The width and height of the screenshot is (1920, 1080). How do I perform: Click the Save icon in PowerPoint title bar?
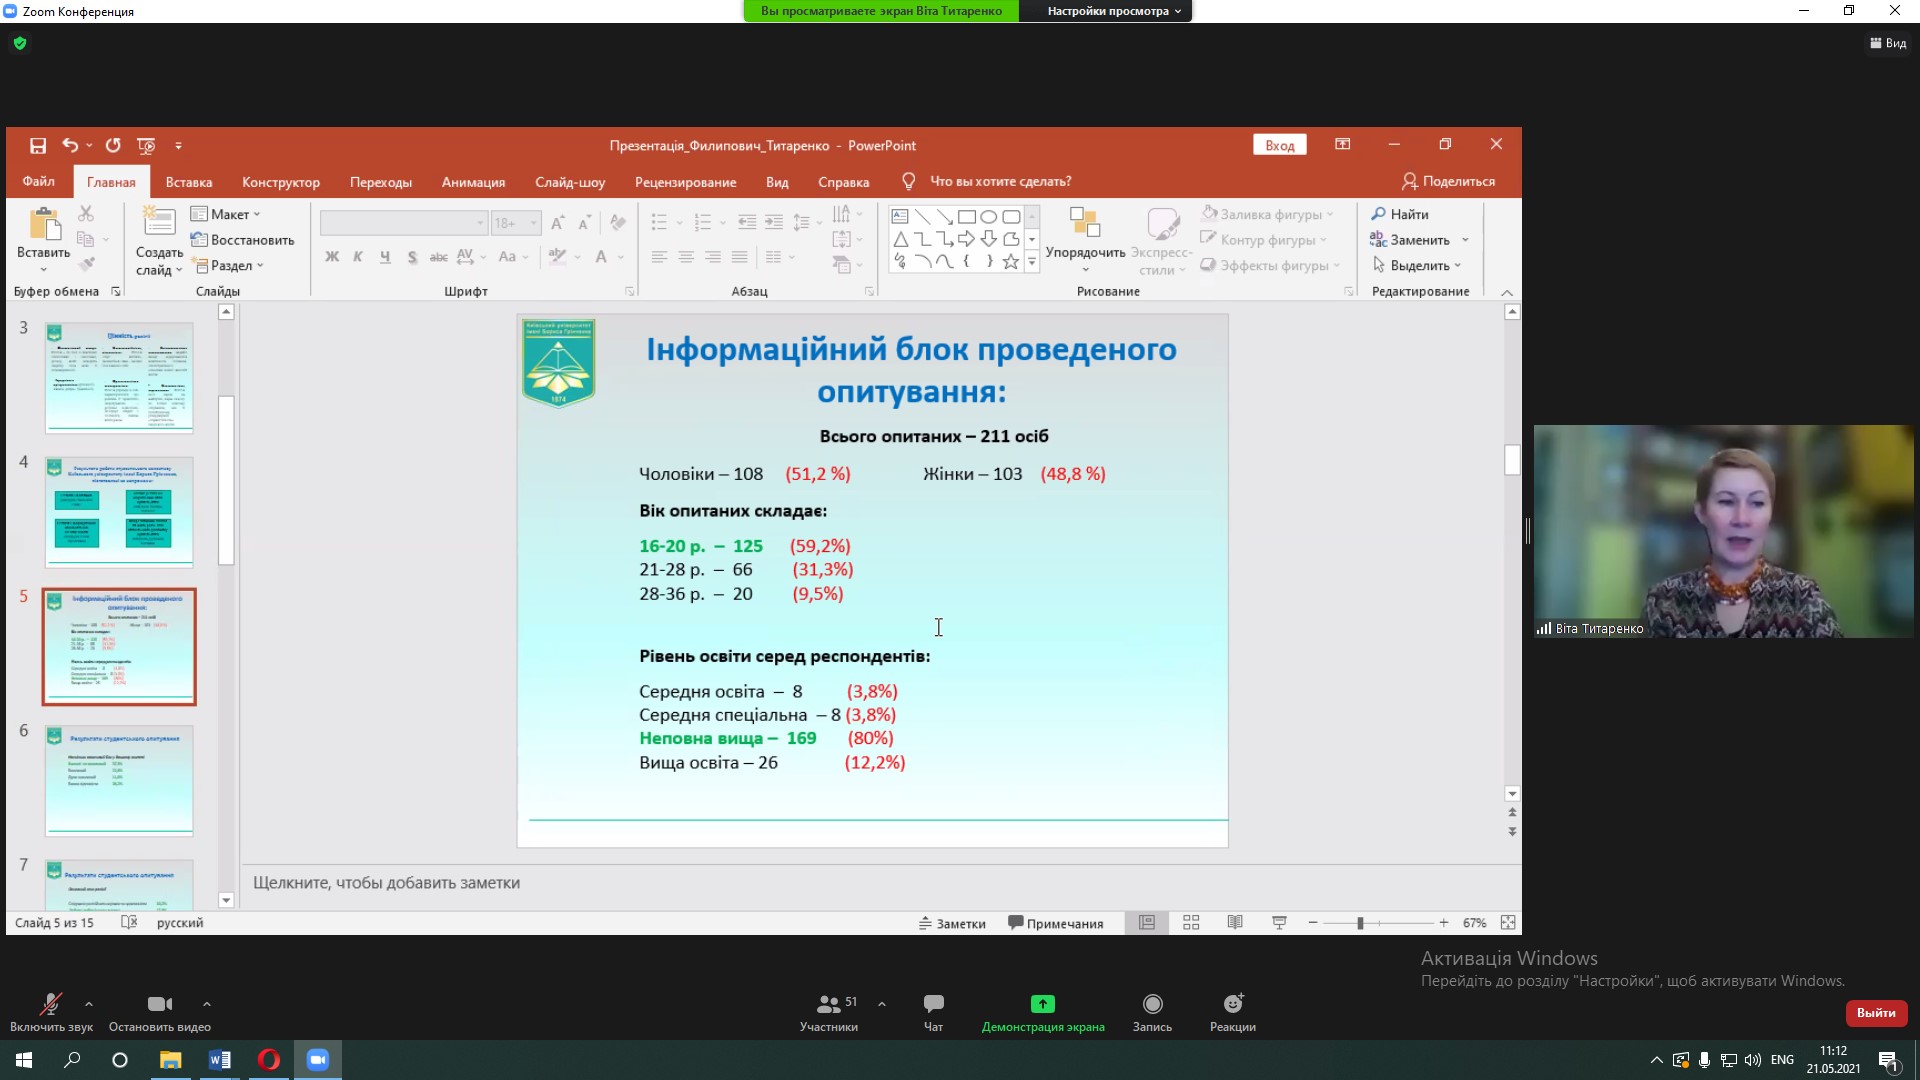(38, 146)
